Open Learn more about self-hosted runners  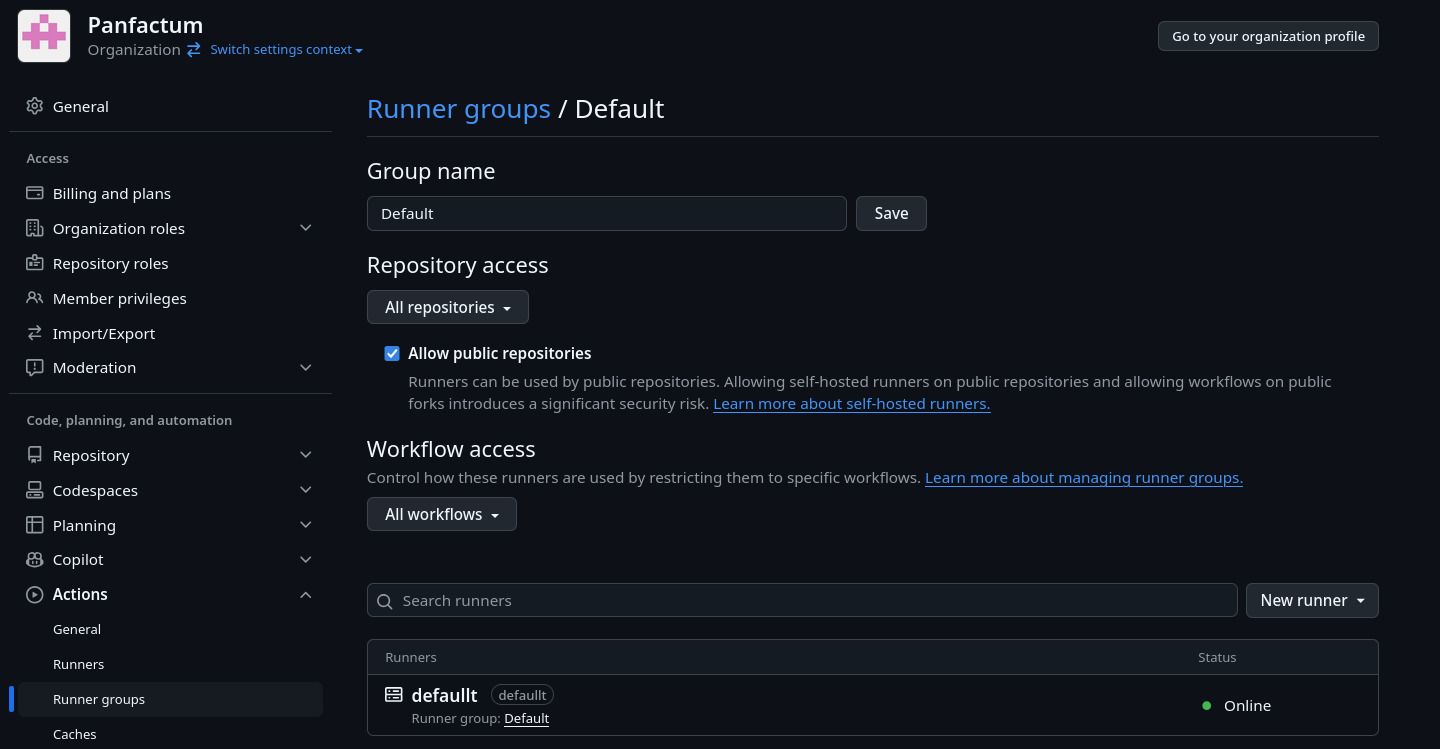[851, 403]
